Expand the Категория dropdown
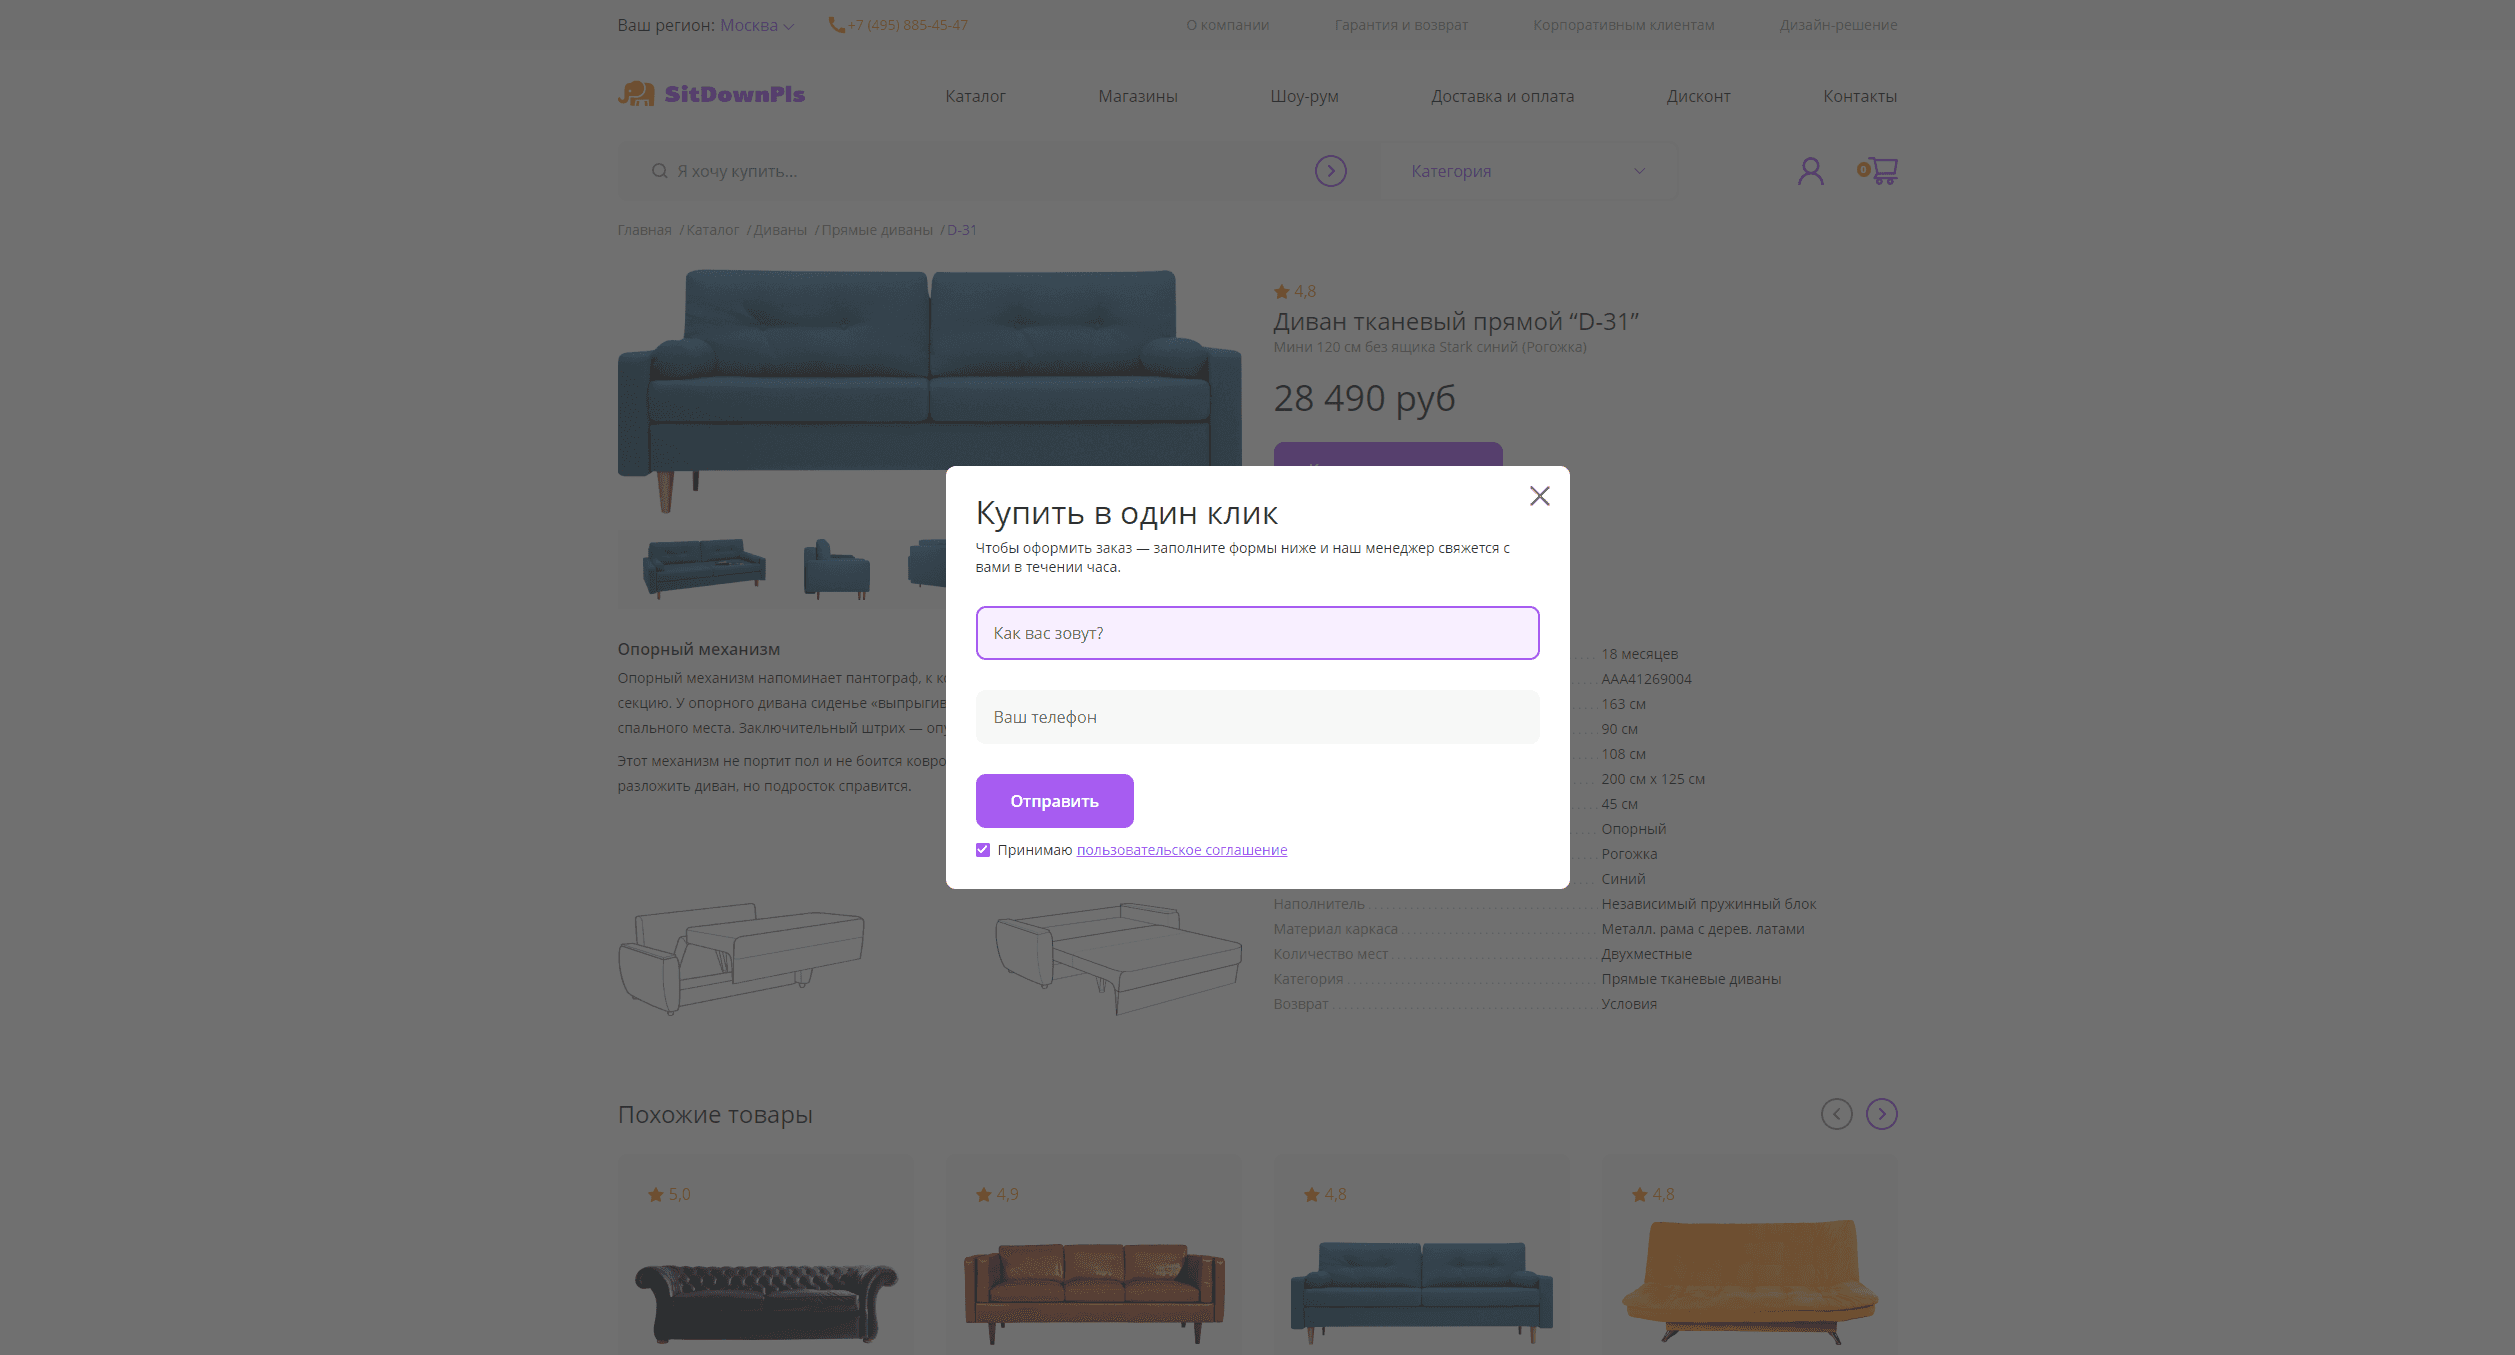 [1528, 171]
